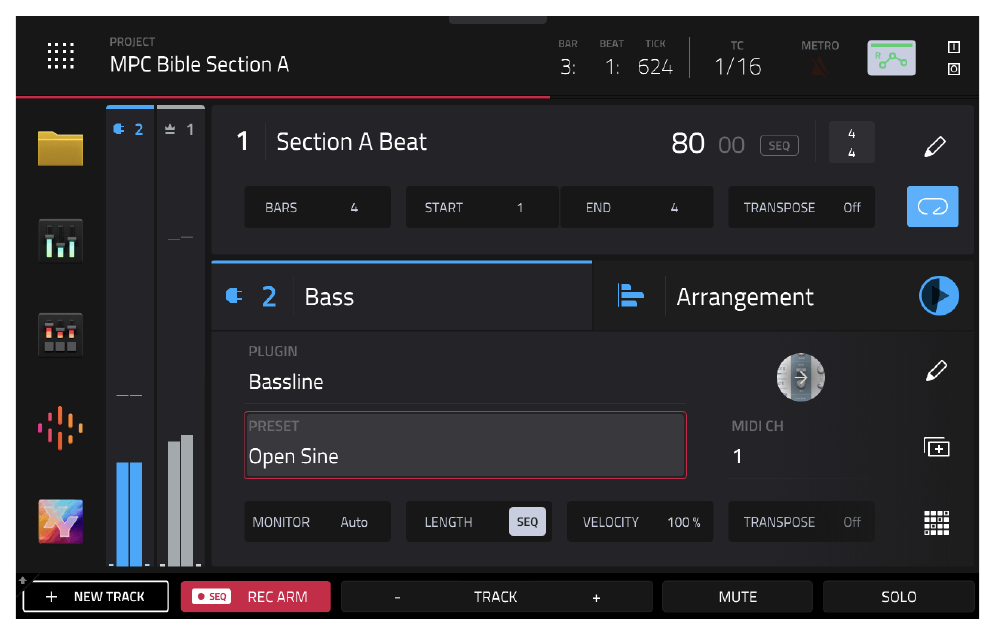The image size is (996, 636).
Task: Adjust the VELOCITY 100% field
Action: (640, 522)
